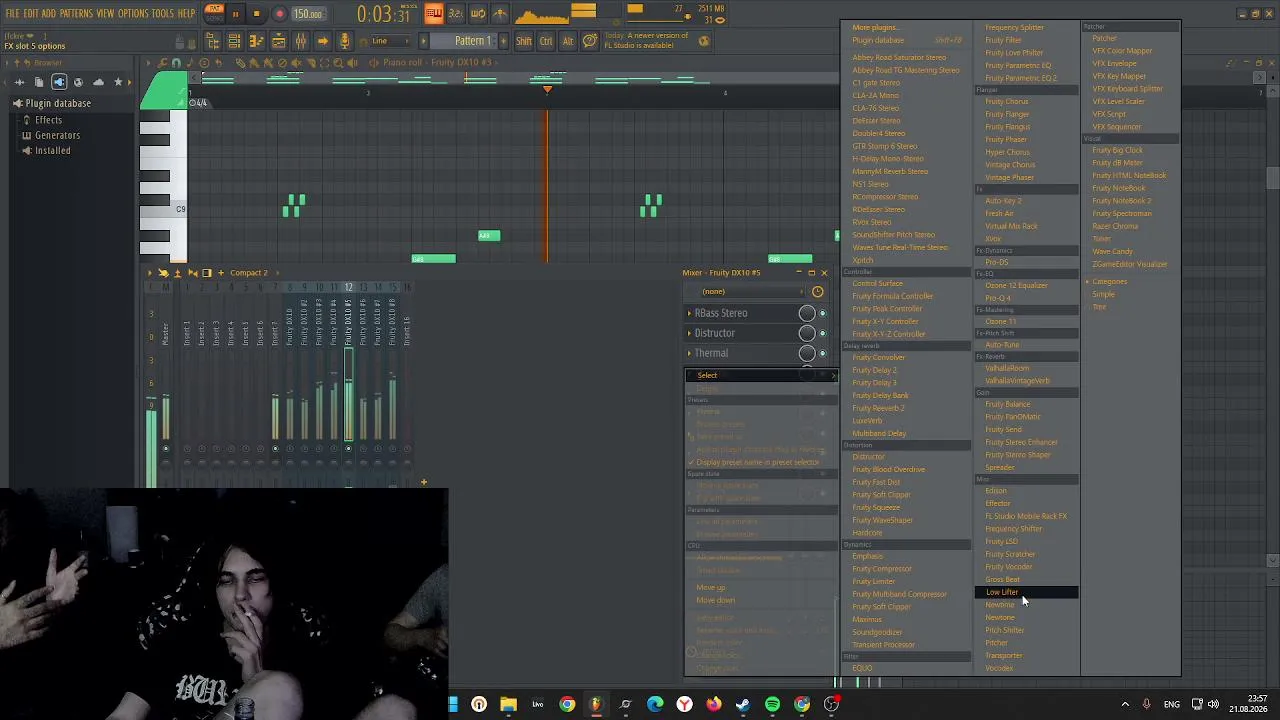1280x720 pixels.
Task: Toggle the Distructor slot enable LED
Action: point(822,333)
